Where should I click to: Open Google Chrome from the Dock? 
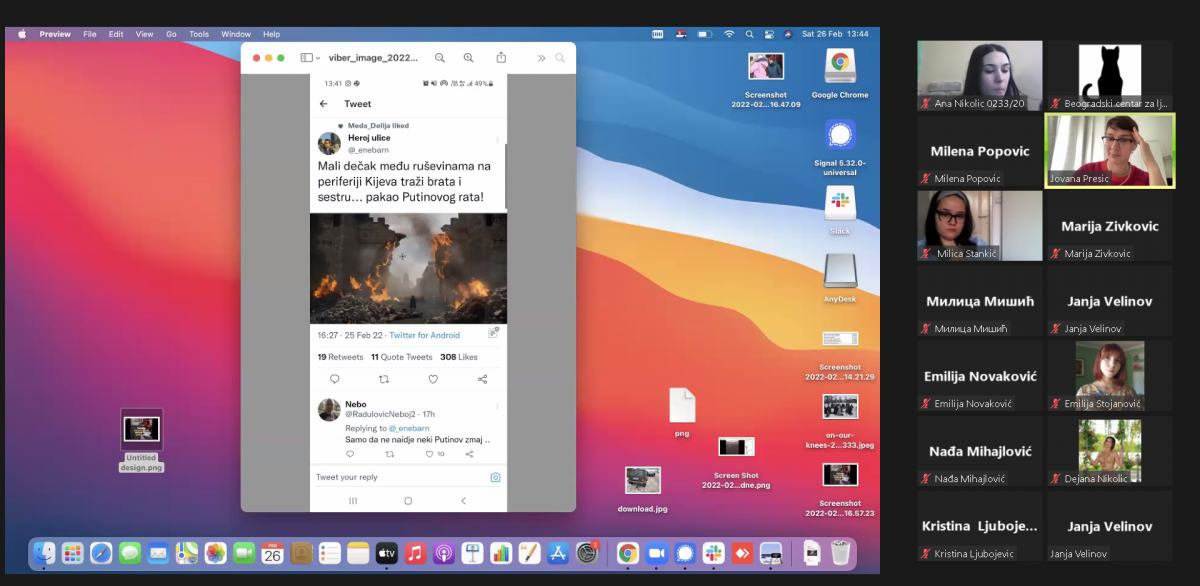click(x=627, y=553)
